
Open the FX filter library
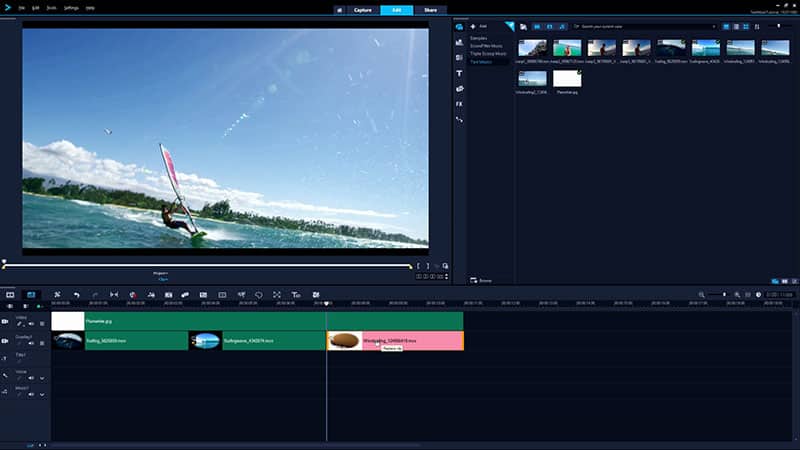[459, 104]
